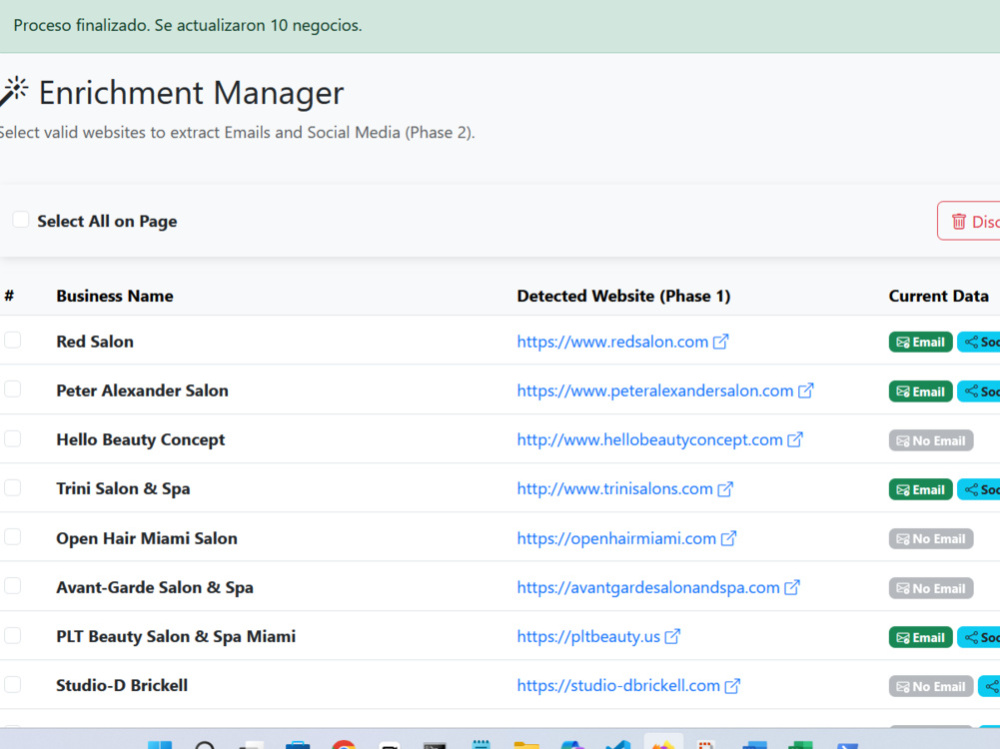Click No Email badge for Avant-Garde Salon & Spa

[930, 588]
